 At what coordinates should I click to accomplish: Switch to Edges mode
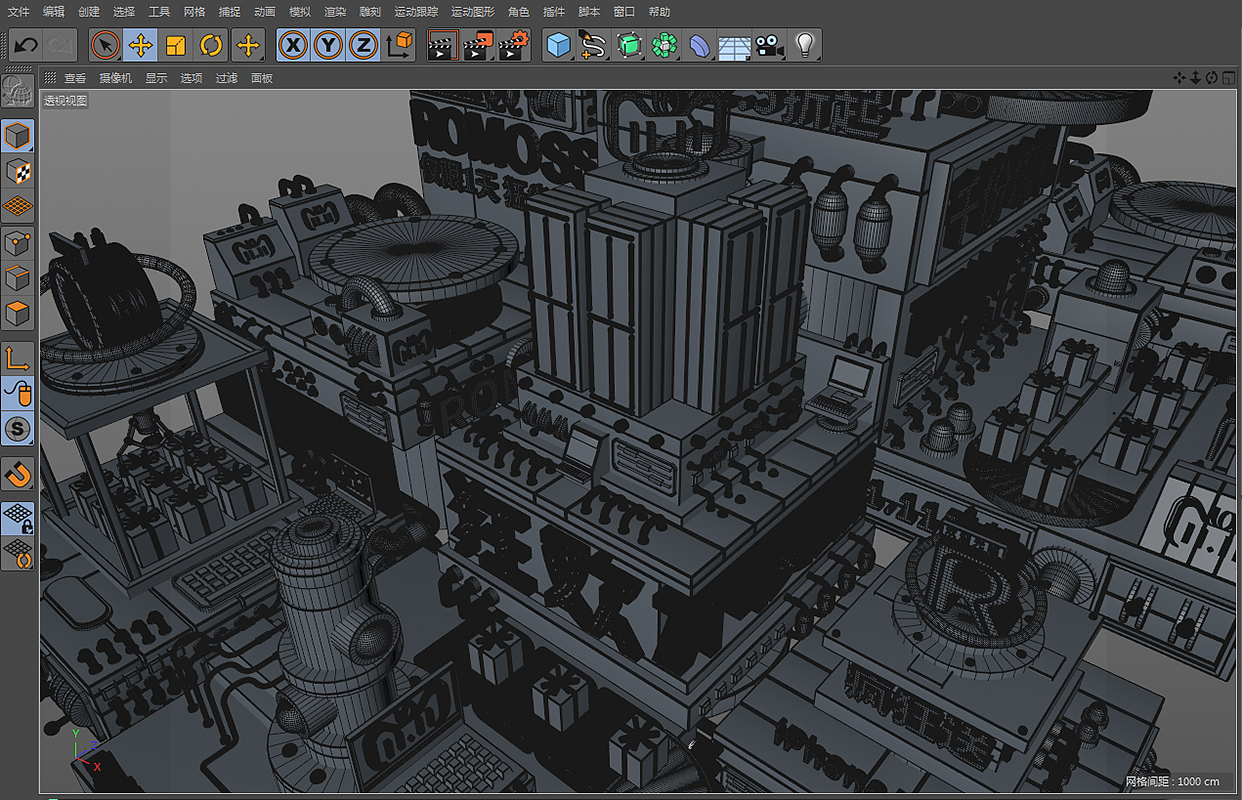coord(17,278)
